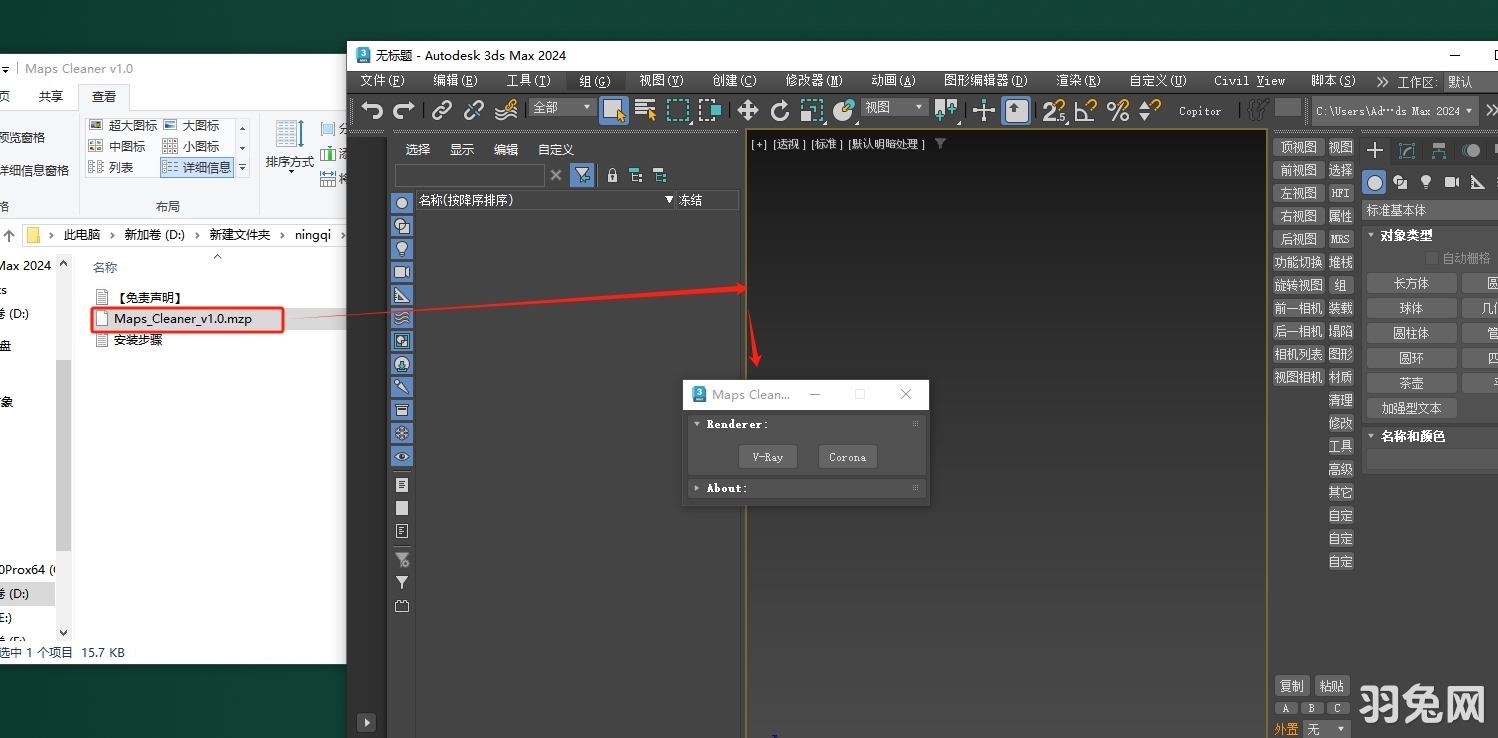Screen dimensions: 1498x738
Task: Activate the Select and Move tool
Action: pyautogui.click(x=746, y=110)
